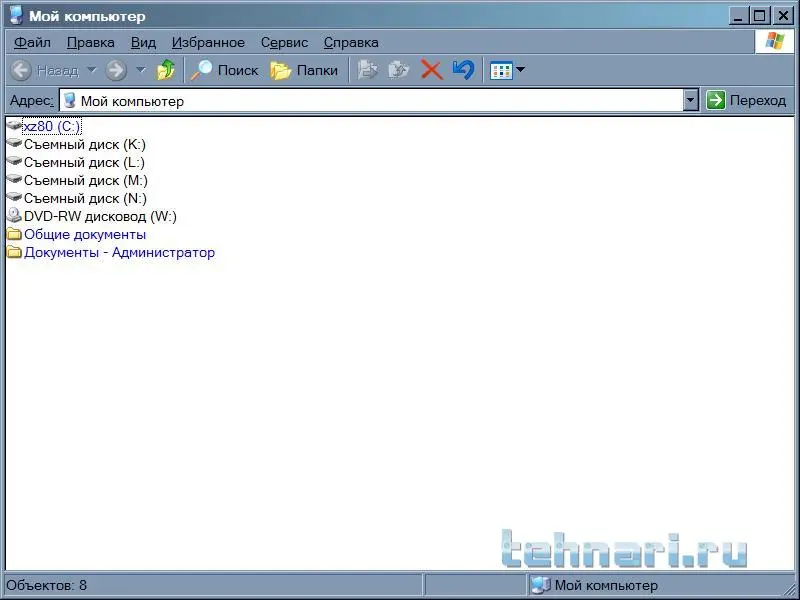This screenshot has width=800, height=600.
Task: Maximize the Мой компьютер window
Action: pyautogui.click(x=760, y=15)
